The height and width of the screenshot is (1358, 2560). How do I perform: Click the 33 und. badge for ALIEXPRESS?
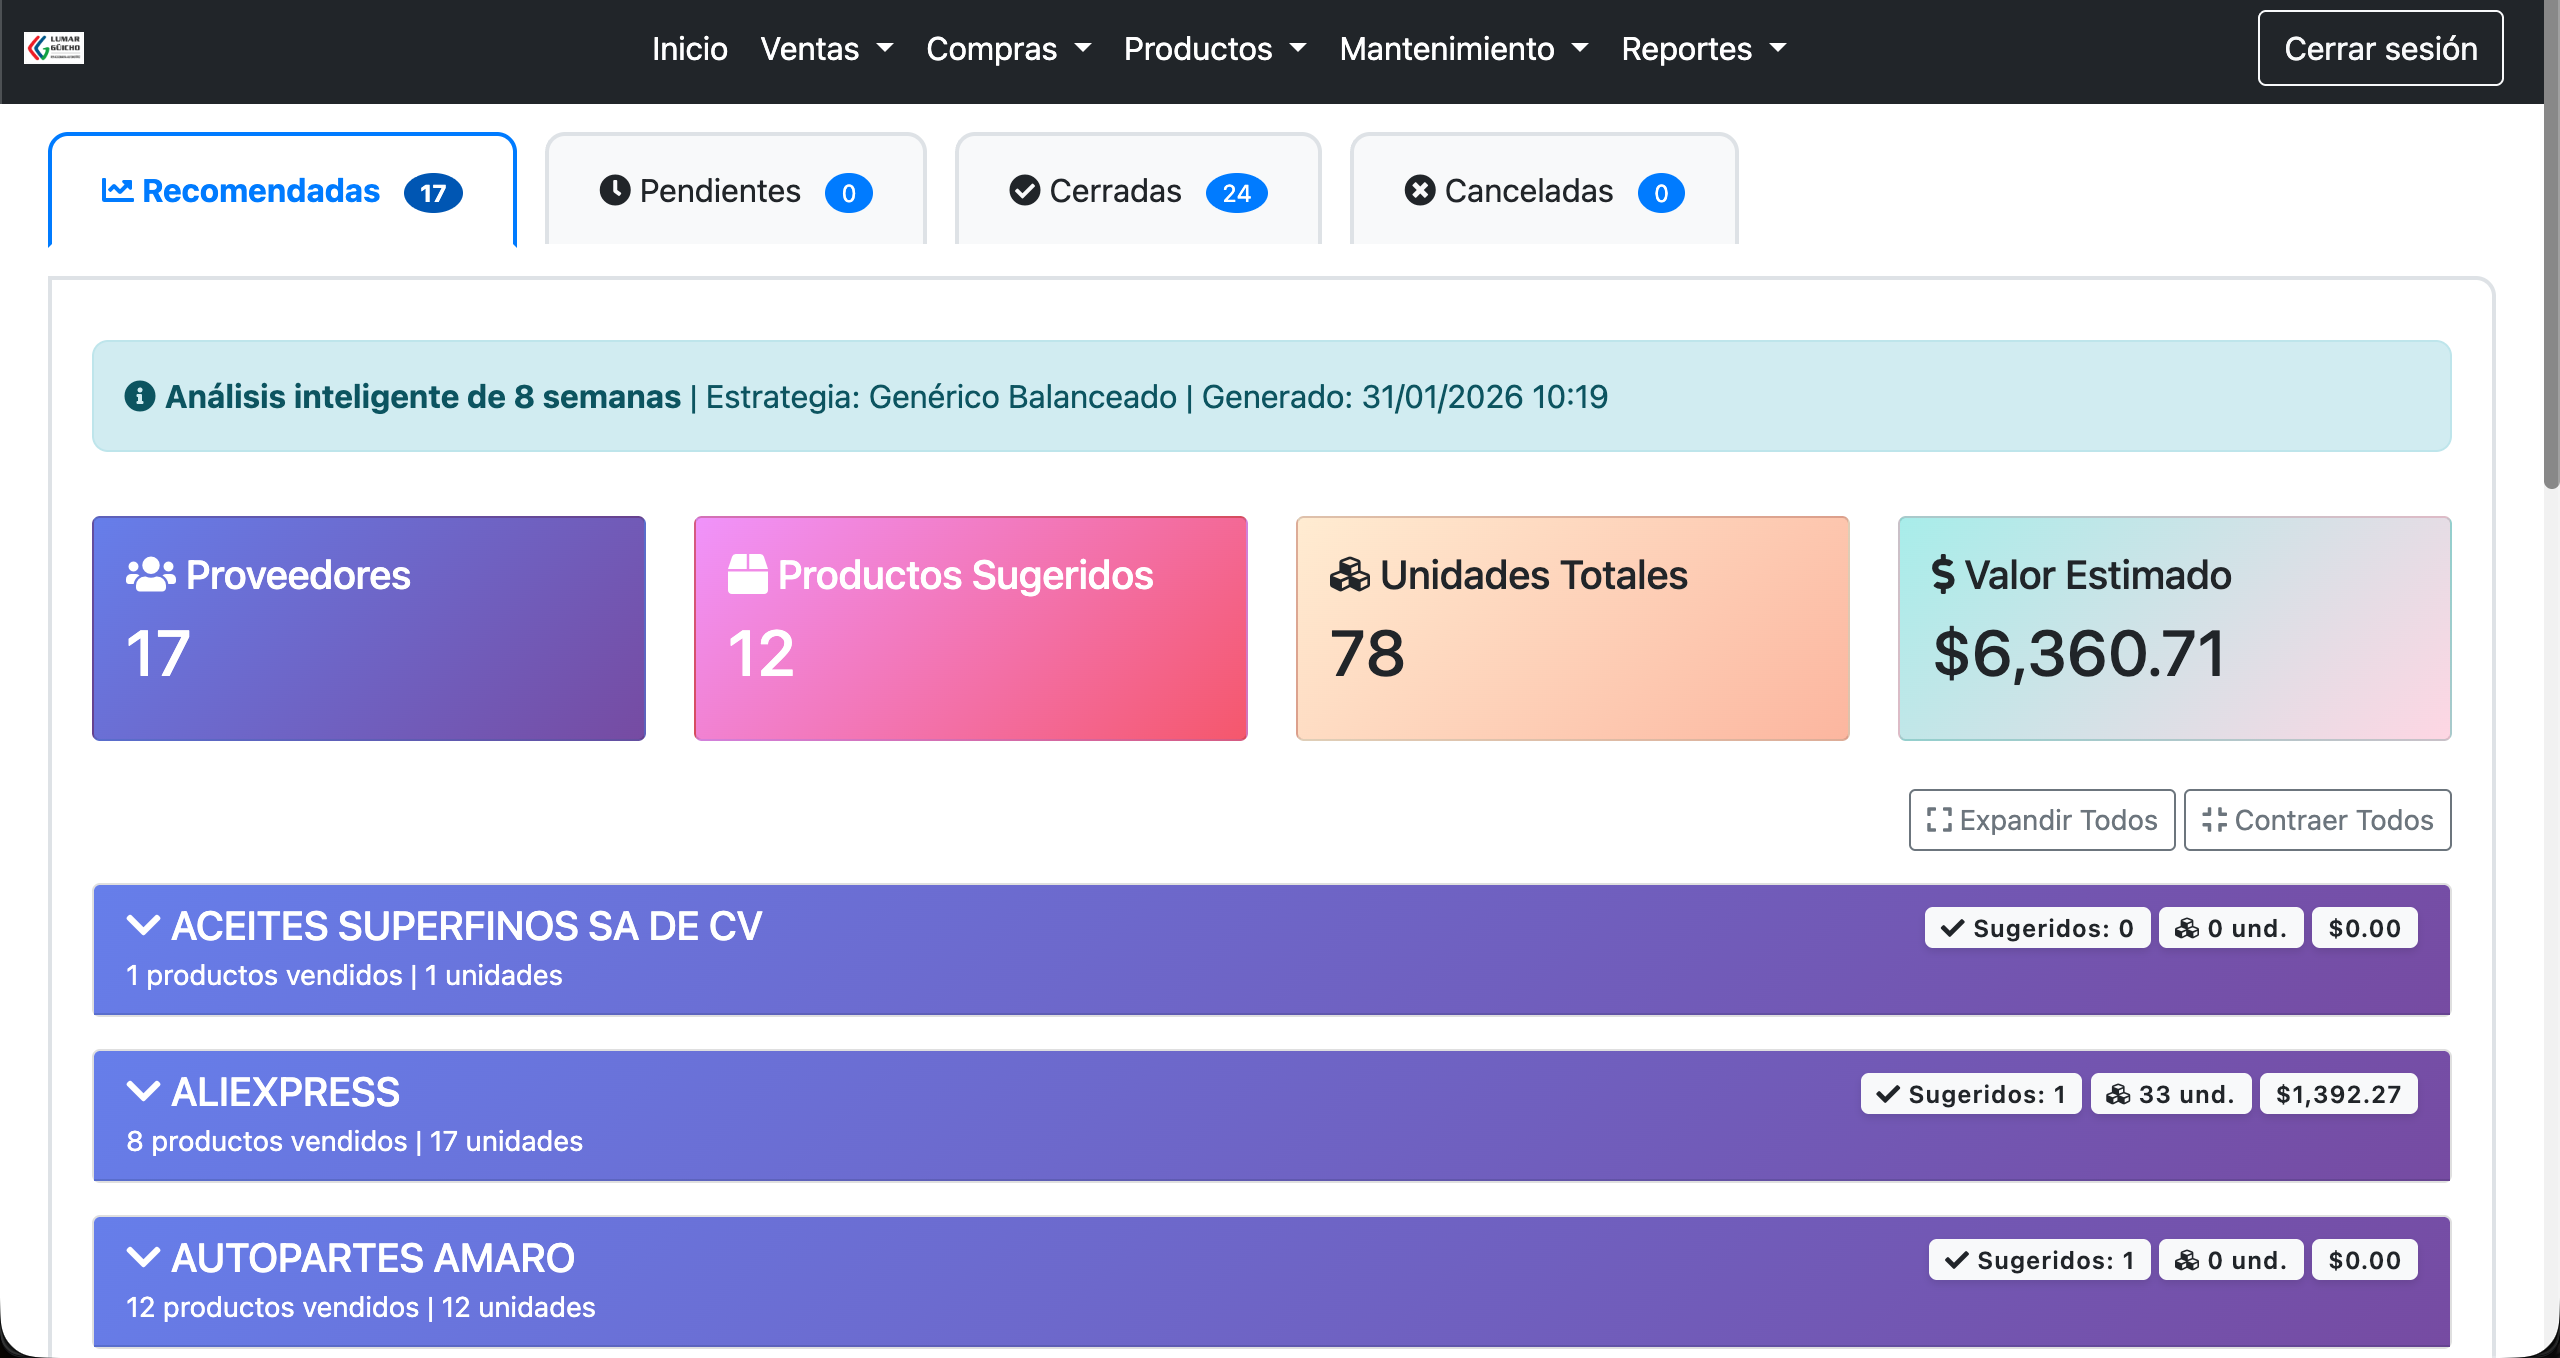[x=2170, y=1093]
